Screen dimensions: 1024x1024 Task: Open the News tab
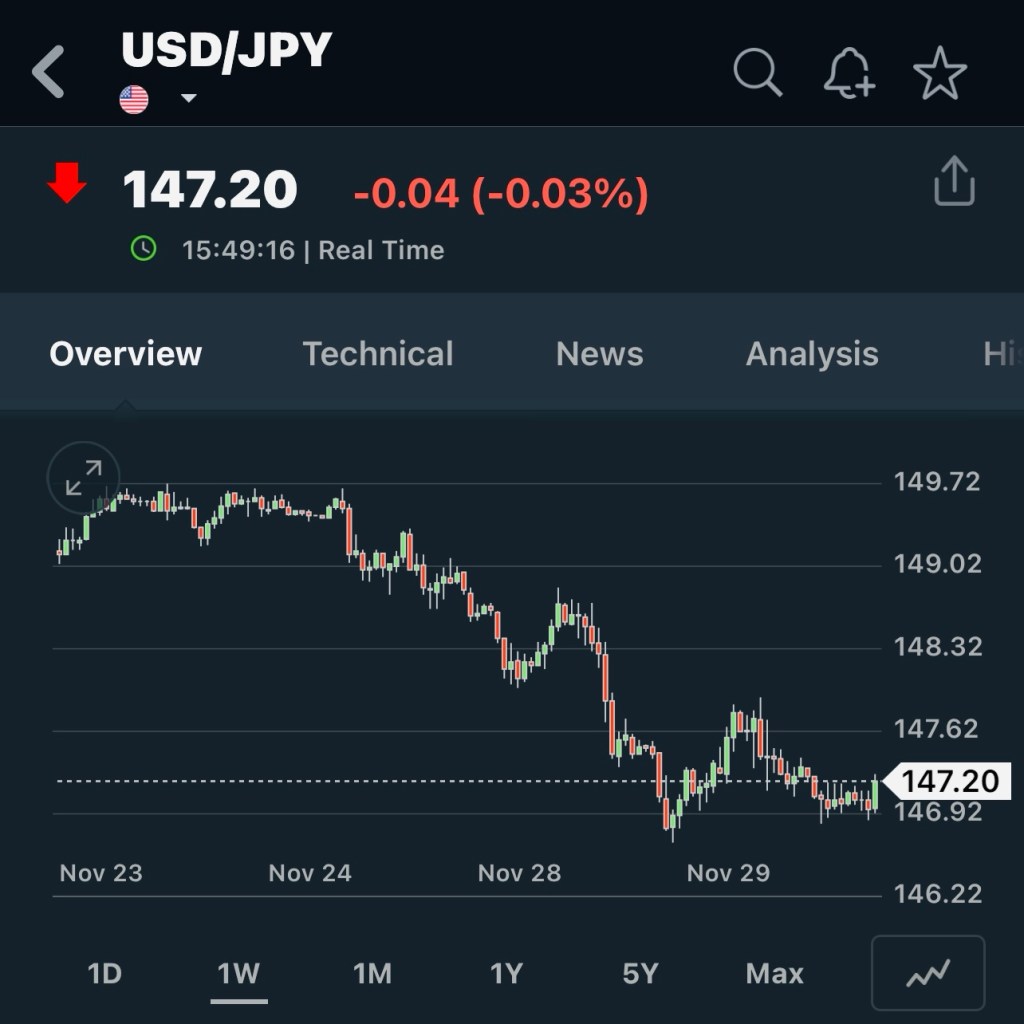point(599,354)
